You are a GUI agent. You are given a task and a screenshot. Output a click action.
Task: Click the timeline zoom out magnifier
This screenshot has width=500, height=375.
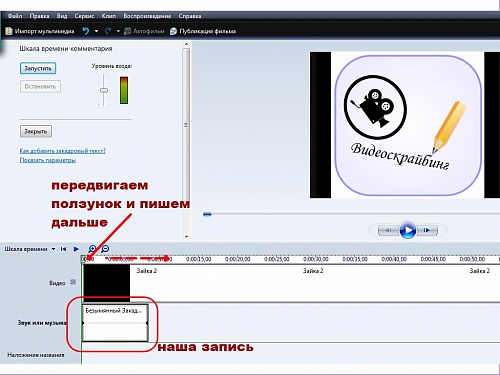105,249
